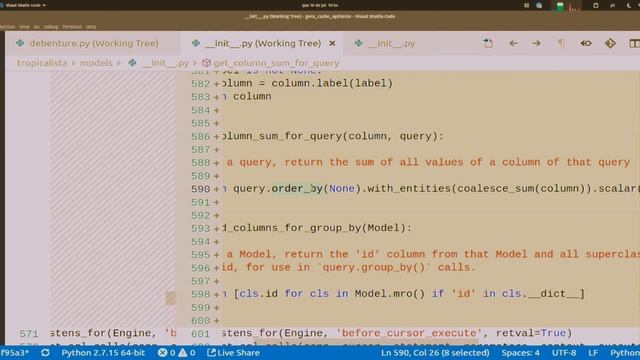Start Live Share from status bar
Screen dimensions: 640x360
[233, 353]
